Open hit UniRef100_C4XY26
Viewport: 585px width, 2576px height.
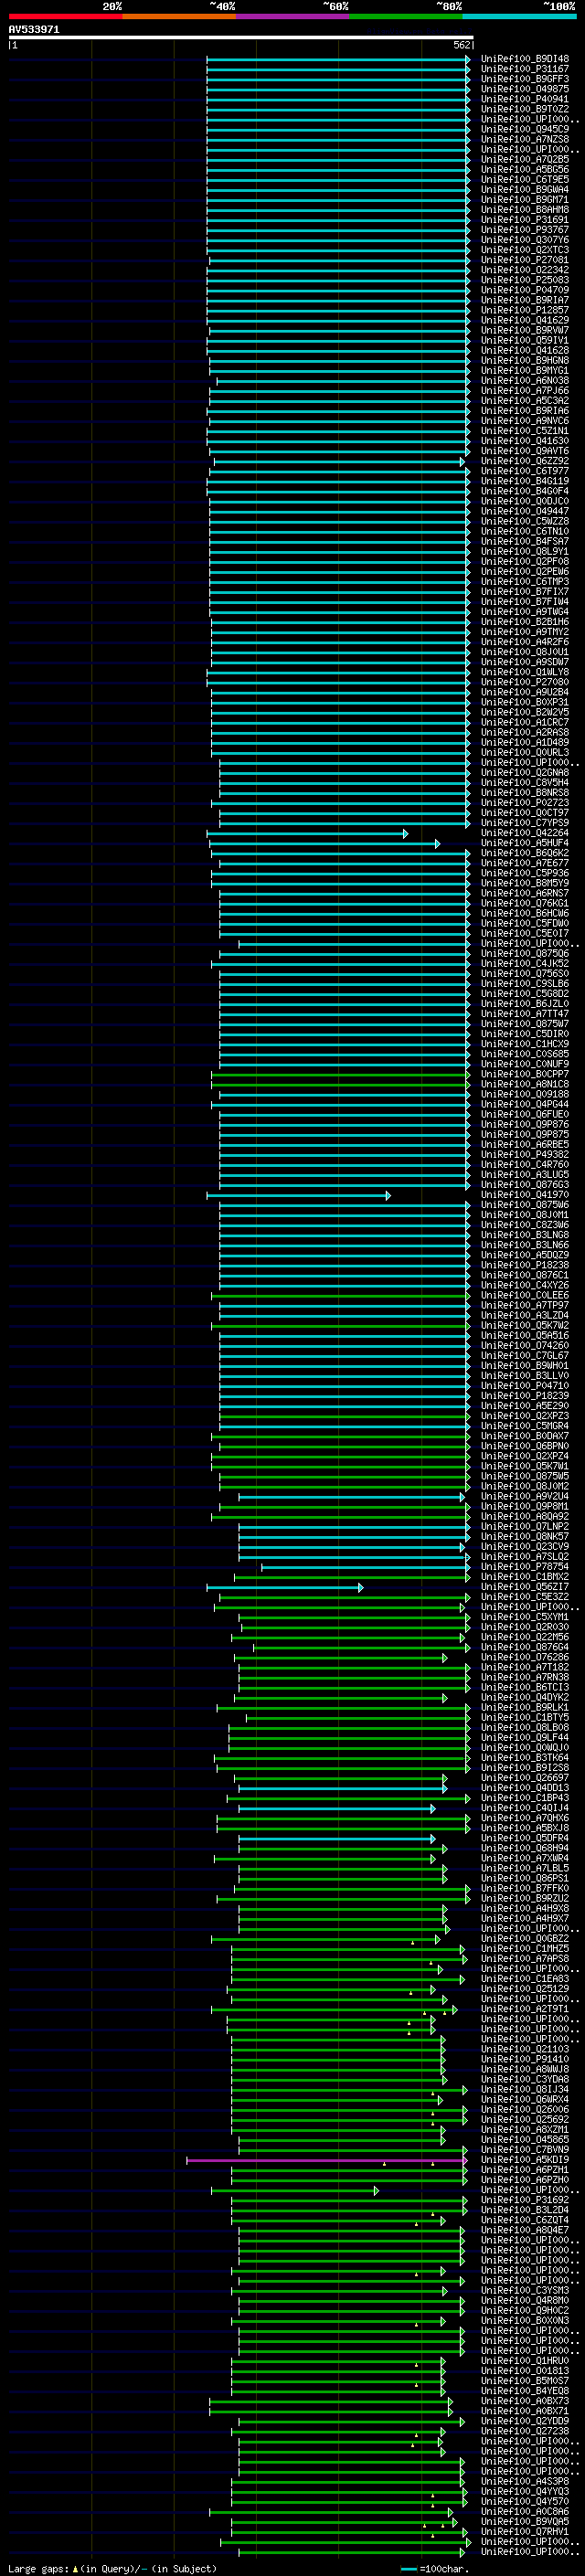coord(525,1286)
